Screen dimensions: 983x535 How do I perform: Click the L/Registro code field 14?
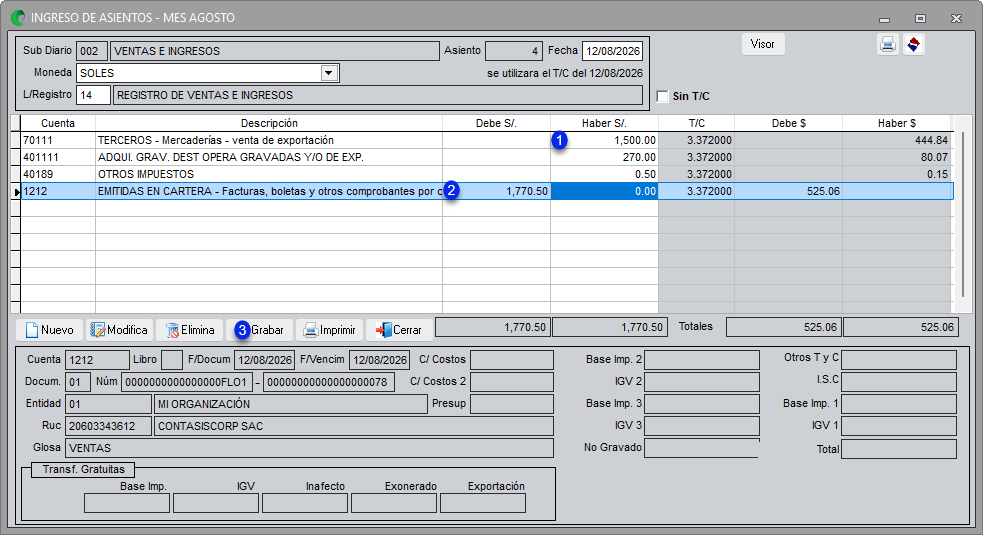pos(93,95)
